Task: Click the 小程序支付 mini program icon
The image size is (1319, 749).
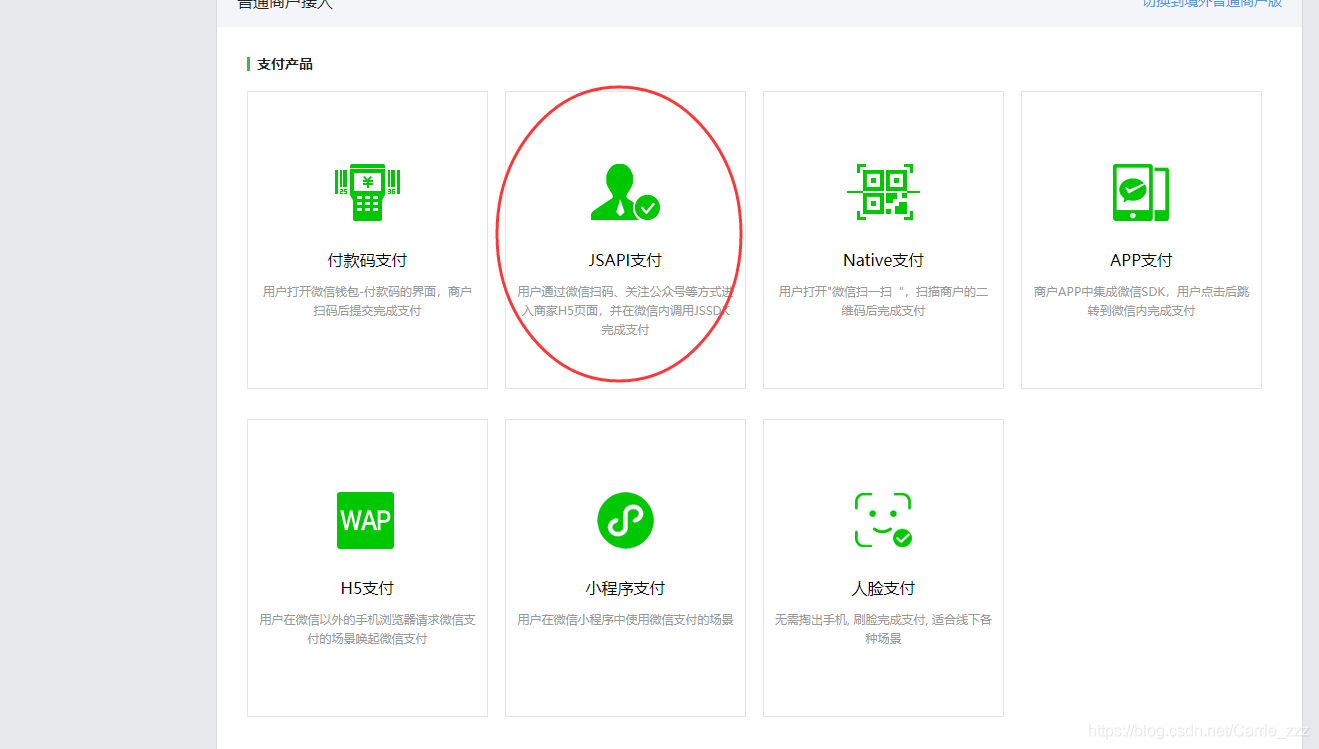Action: (x=624, y=520)
